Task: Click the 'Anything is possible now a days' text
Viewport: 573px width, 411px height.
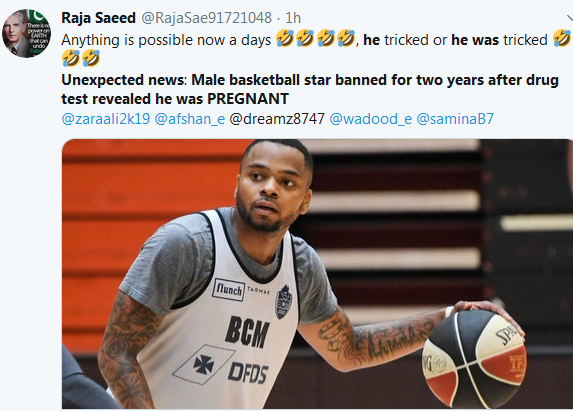Action: click(x=166, y=40)
